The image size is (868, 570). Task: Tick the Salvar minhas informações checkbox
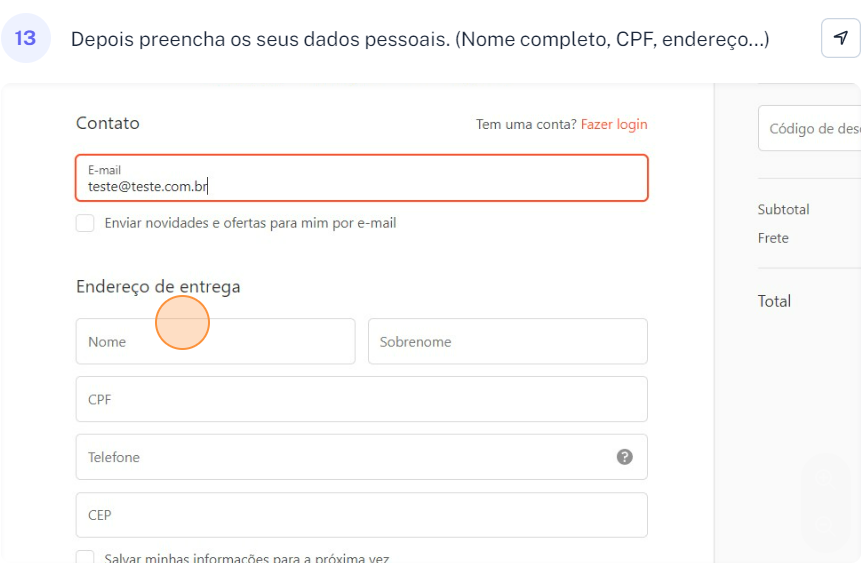click(x=85, y=559)
